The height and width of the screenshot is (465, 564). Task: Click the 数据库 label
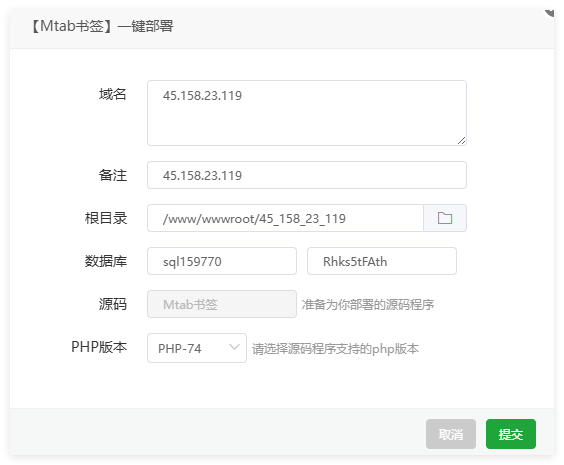pos(106,261)
